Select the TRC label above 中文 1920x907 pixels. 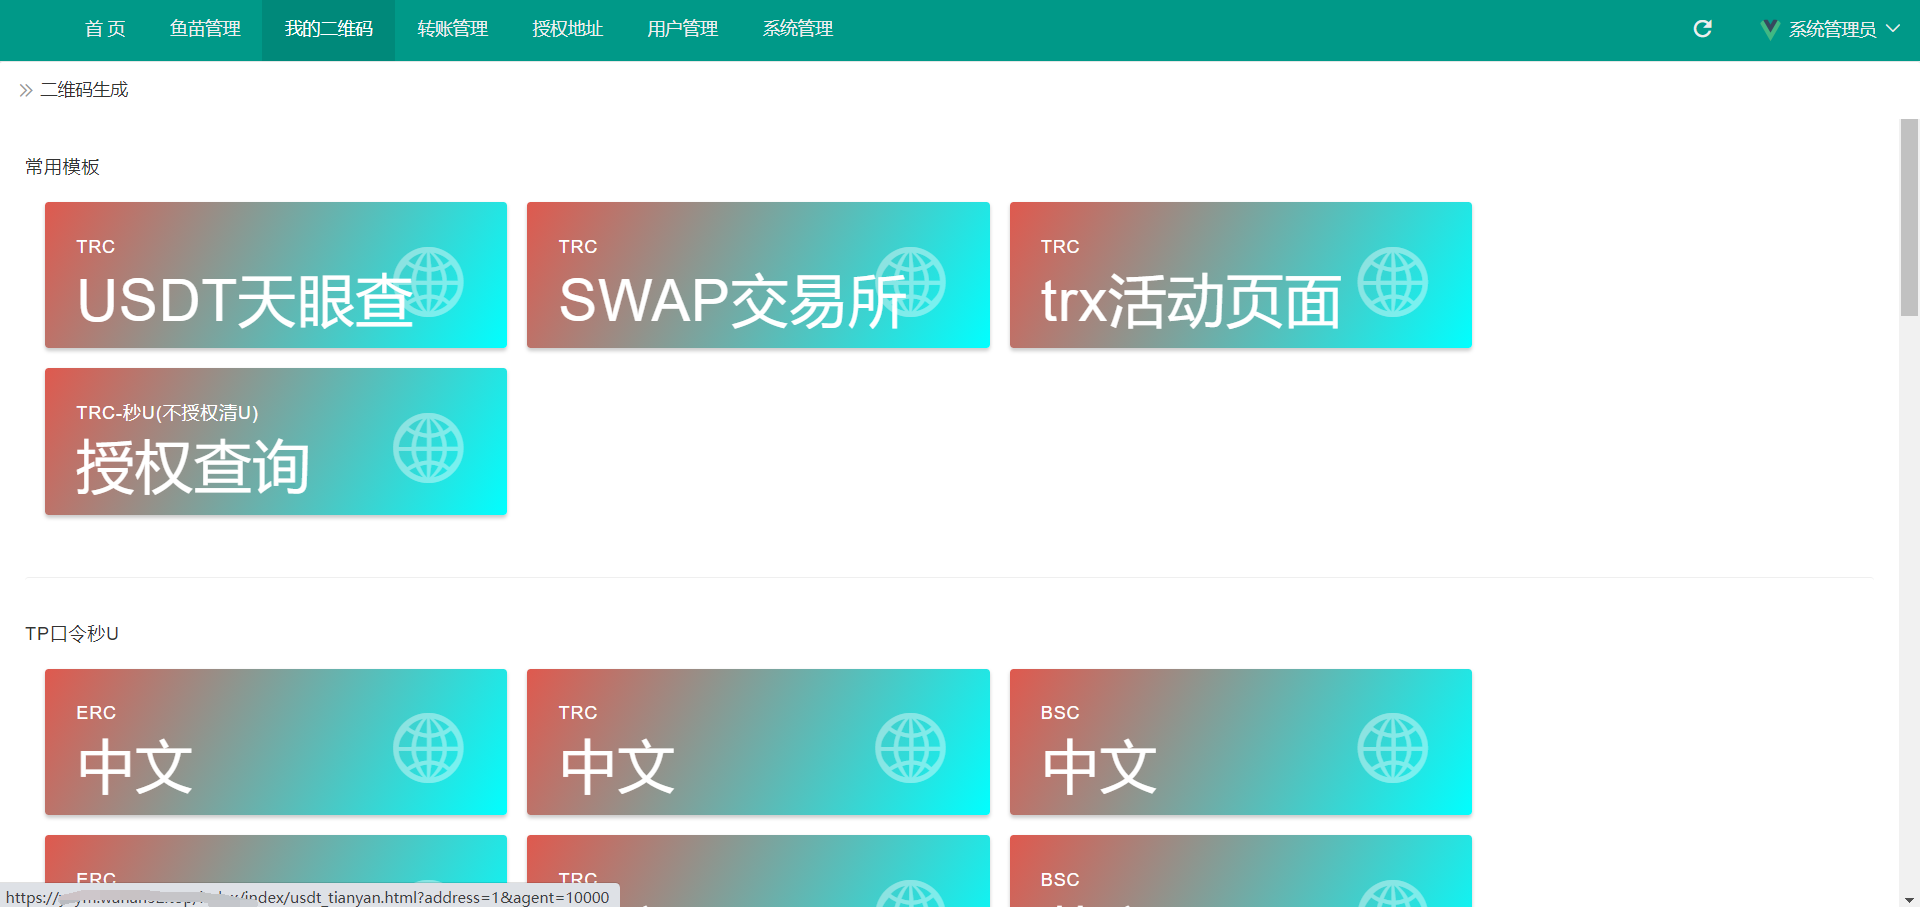point(578,712)
